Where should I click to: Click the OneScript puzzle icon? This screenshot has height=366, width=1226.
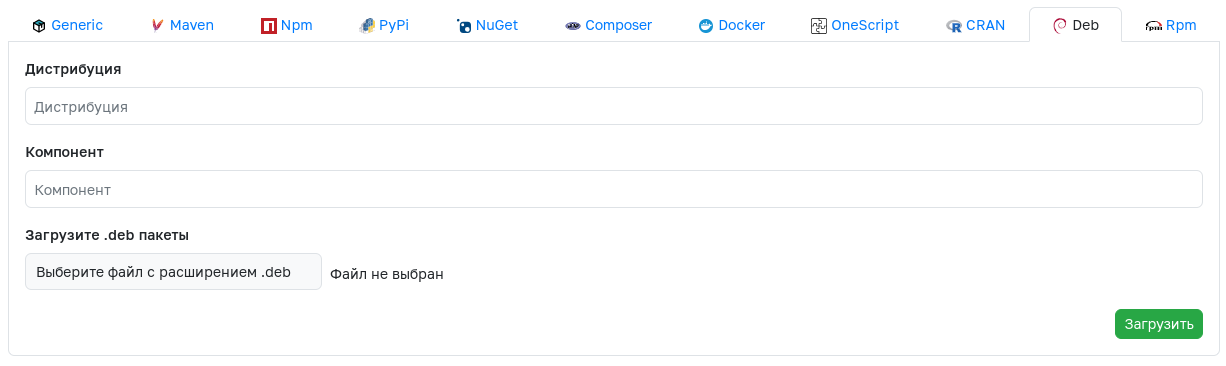(819, 26)
